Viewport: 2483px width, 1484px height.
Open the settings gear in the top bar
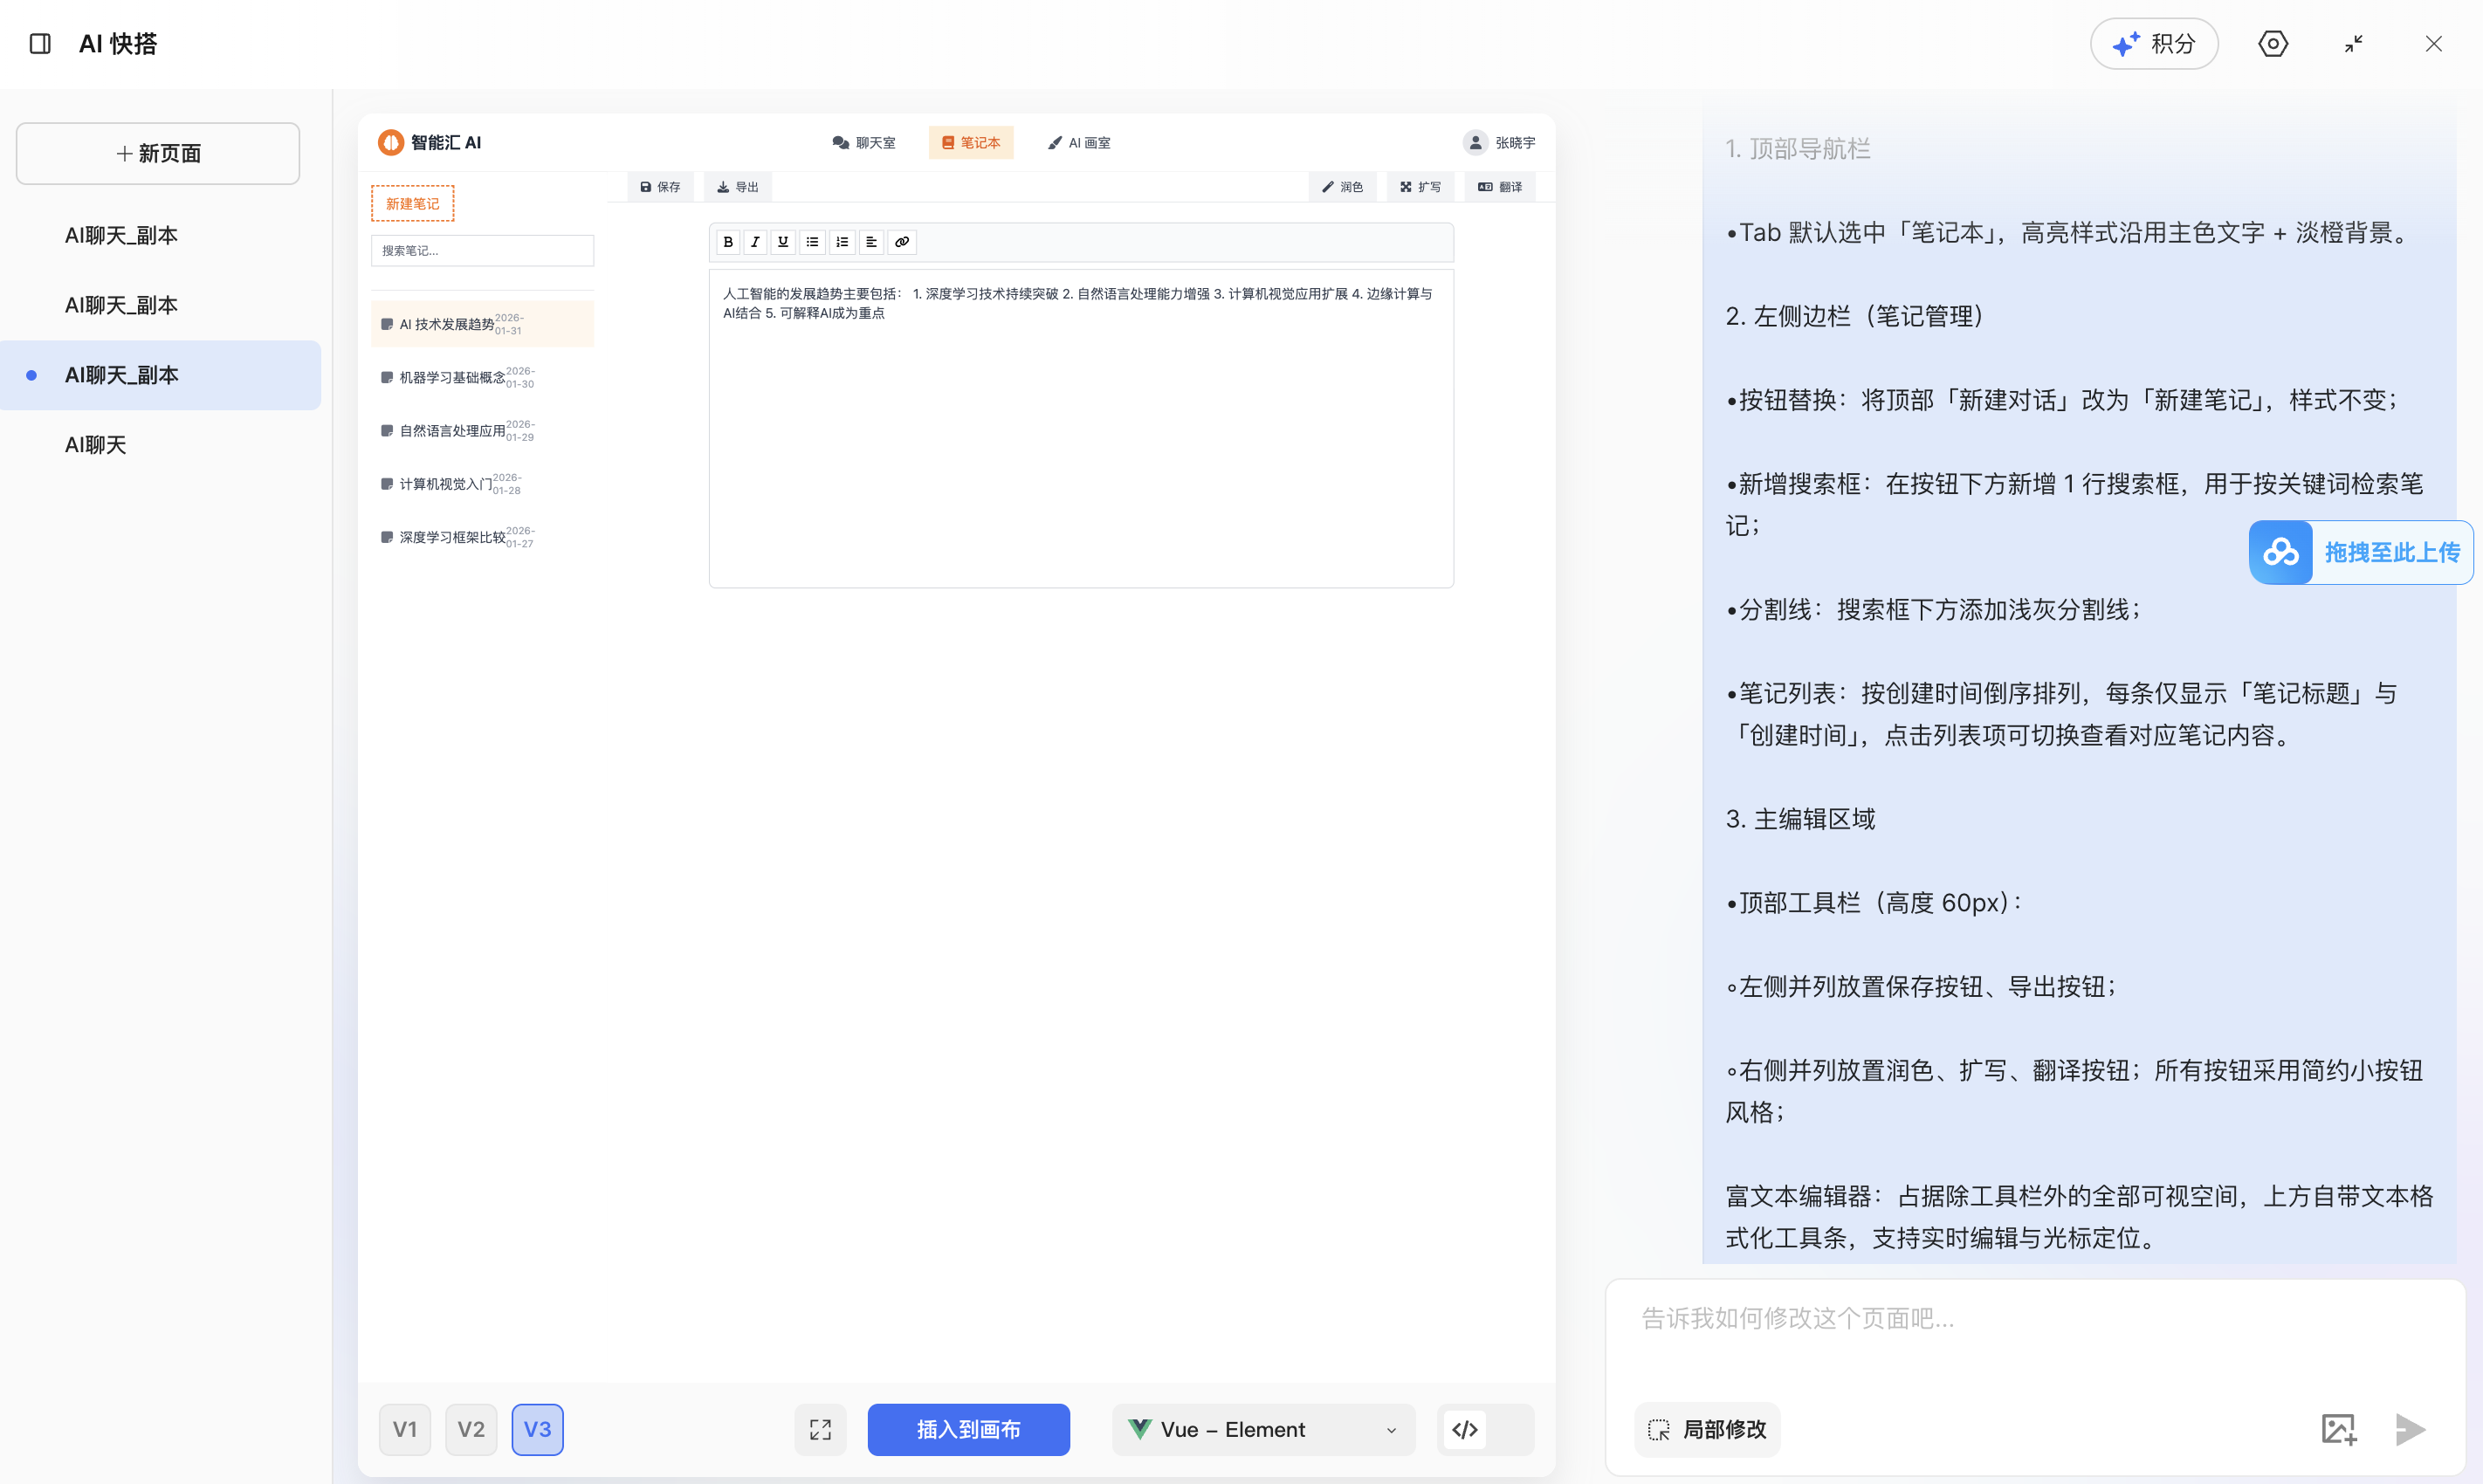point(2274,44)
